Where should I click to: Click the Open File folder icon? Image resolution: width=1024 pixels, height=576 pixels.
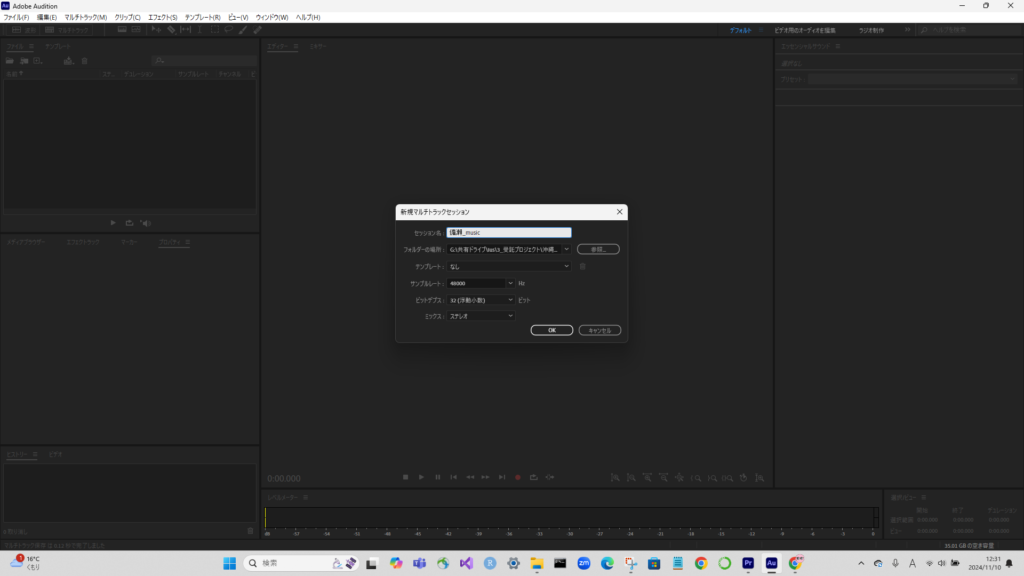11,61
